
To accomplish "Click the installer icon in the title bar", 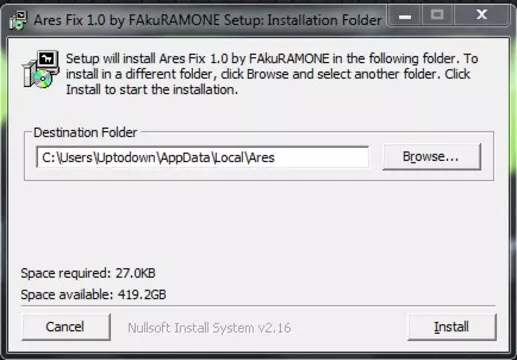I will pos(18,20).
